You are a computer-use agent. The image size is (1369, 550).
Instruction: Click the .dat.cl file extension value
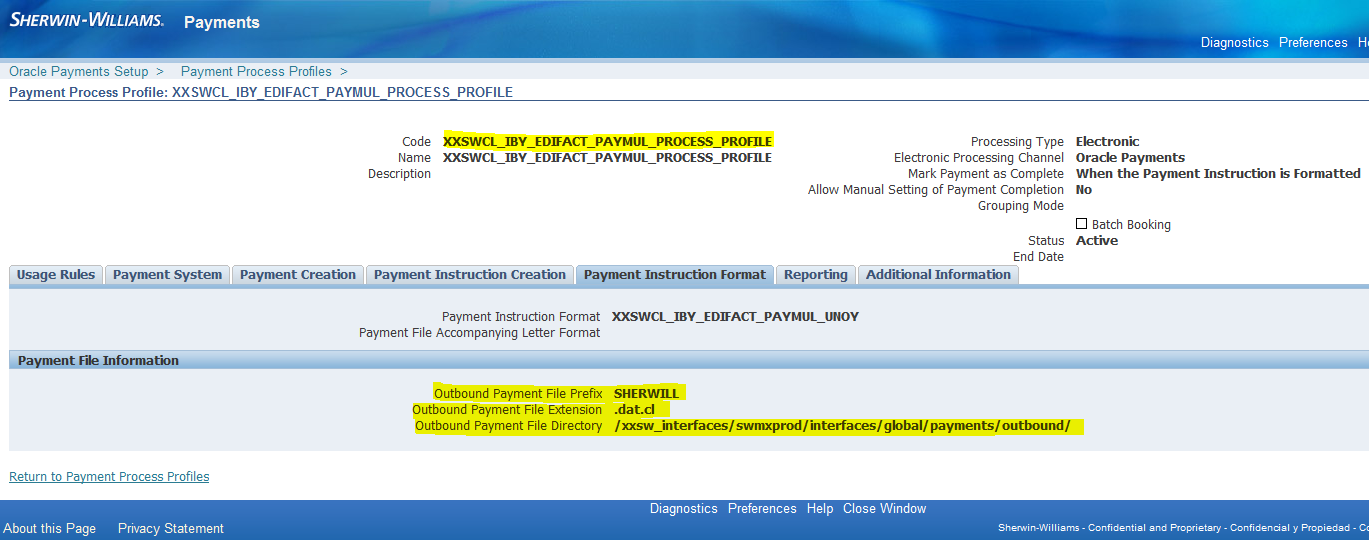click(x=635, y=410)
